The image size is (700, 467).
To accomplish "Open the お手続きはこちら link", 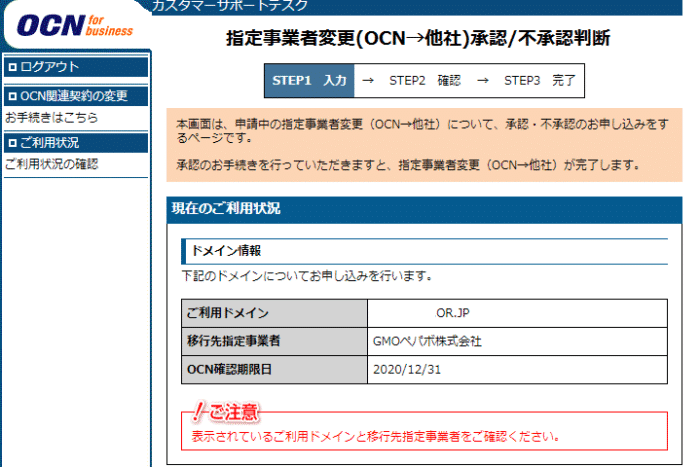I will 52,117.
